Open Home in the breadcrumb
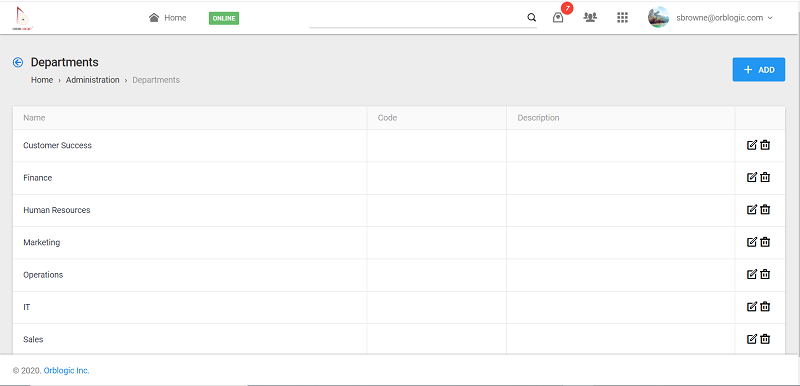Screen dimensions: 800x386 click(42, 80)
